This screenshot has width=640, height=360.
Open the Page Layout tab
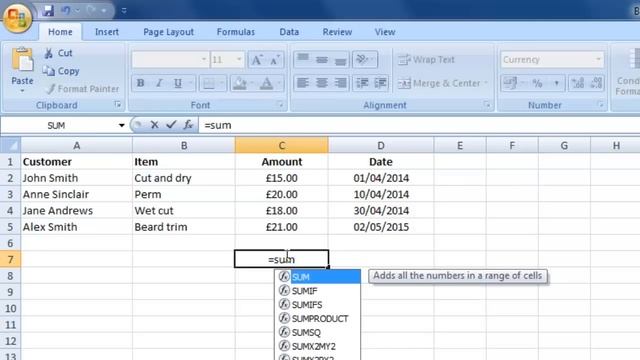(168, 32)
